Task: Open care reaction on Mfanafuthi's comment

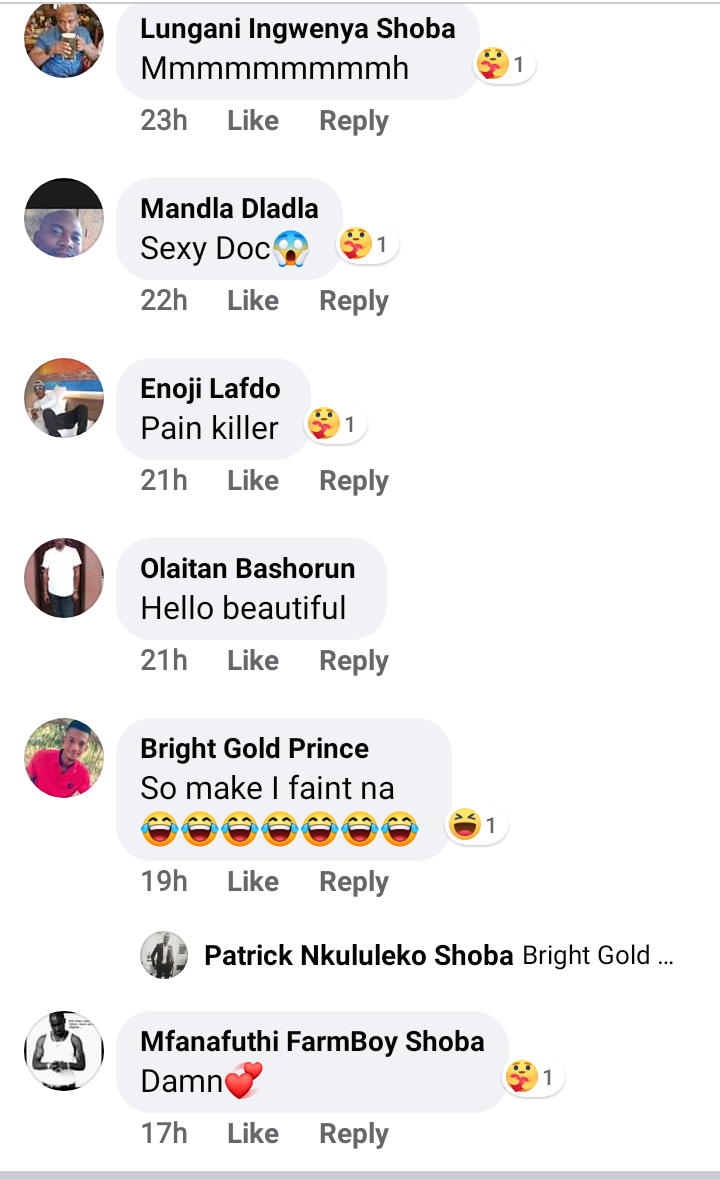Action: coord(531,1077)
